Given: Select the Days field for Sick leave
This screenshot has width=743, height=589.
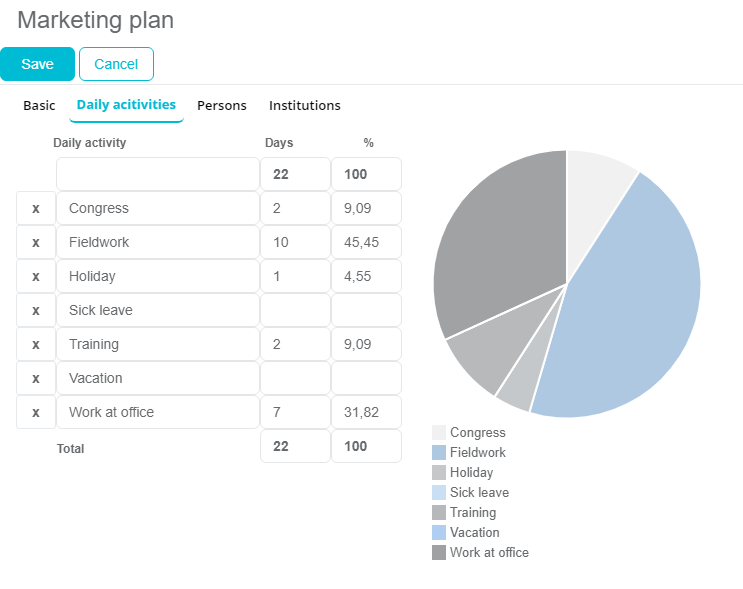Looking at the screenshot, I should (294, 310).
